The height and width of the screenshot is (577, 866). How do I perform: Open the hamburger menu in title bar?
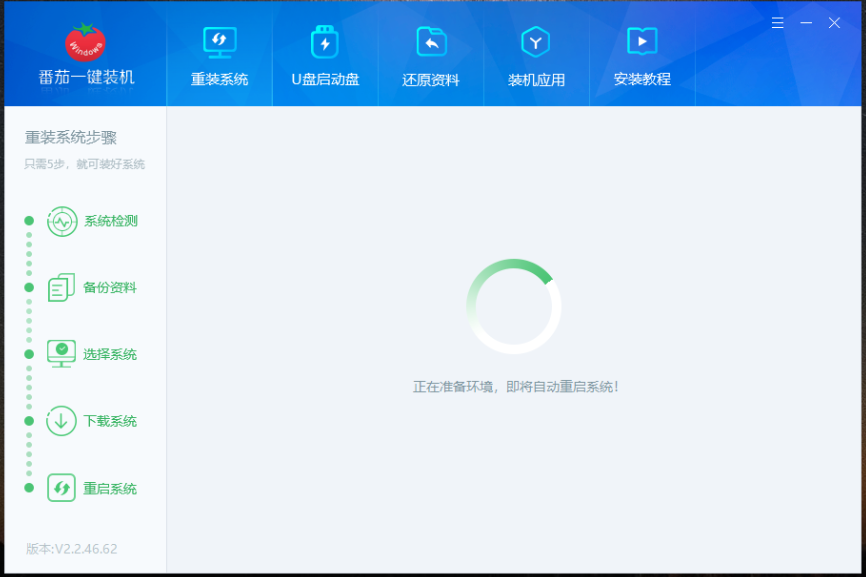tap(778, 23)
